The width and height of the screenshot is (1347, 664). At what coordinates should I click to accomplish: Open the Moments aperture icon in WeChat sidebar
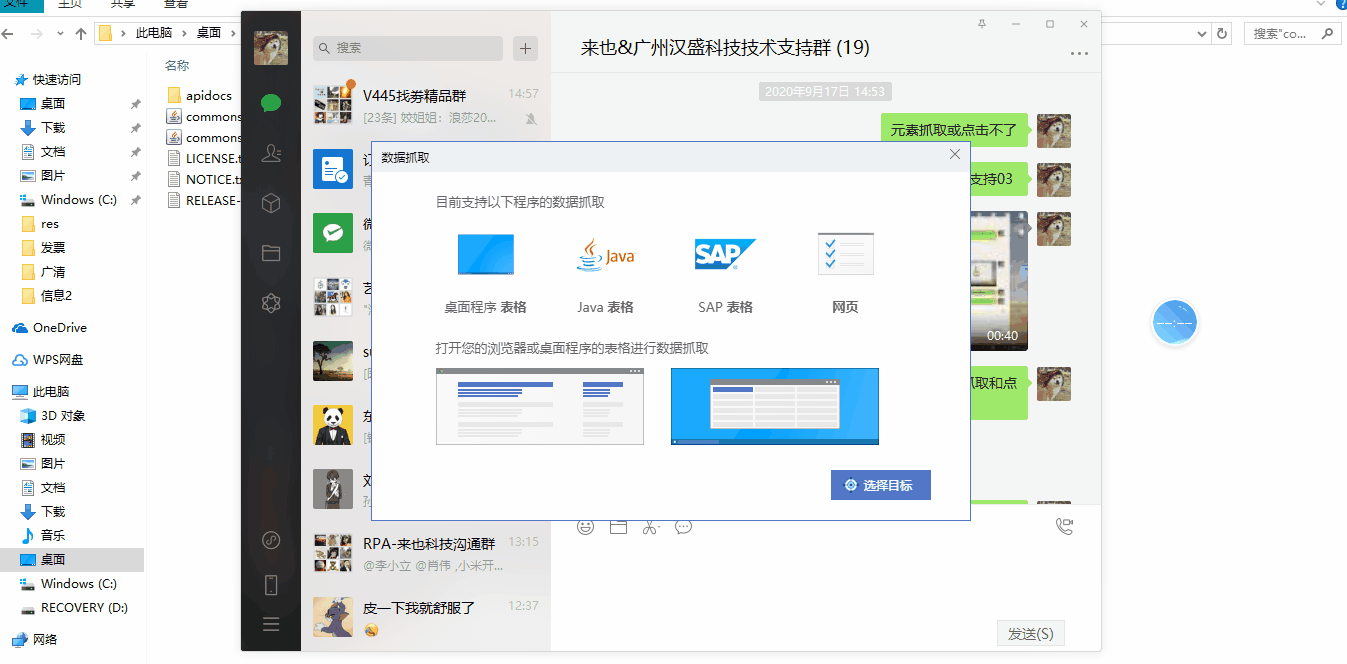click(270, 303)
